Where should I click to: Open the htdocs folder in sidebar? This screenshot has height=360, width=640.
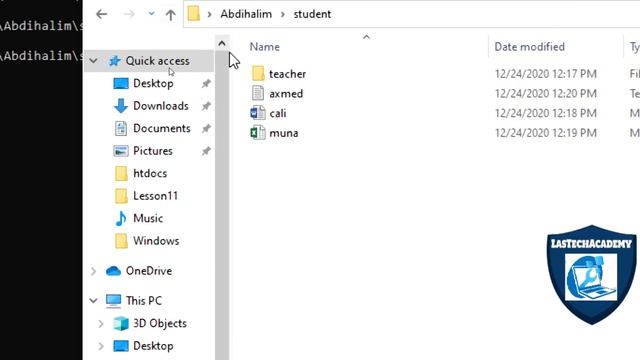coord(150,173)
